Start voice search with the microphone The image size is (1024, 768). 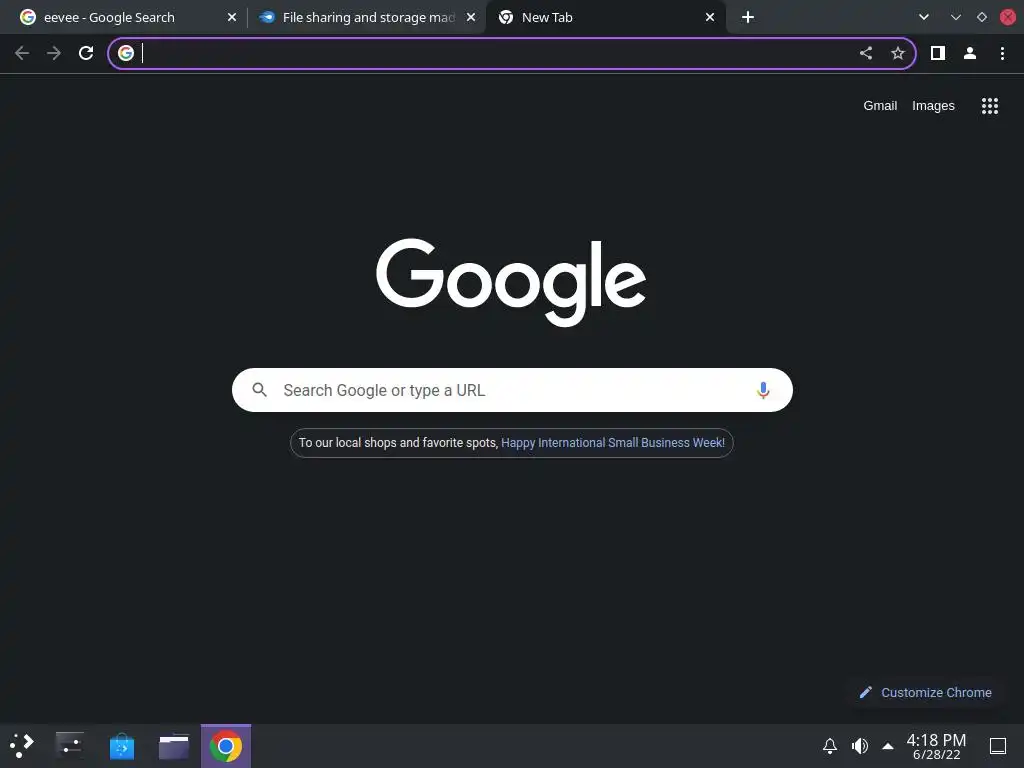click(763, 390)
